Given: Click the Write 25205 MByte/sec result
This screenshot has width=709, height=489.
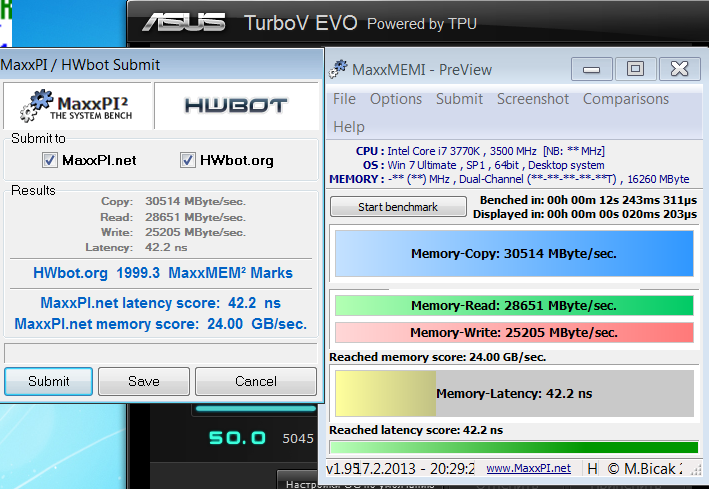Looking at the screenshot, I should click(173, 233).
